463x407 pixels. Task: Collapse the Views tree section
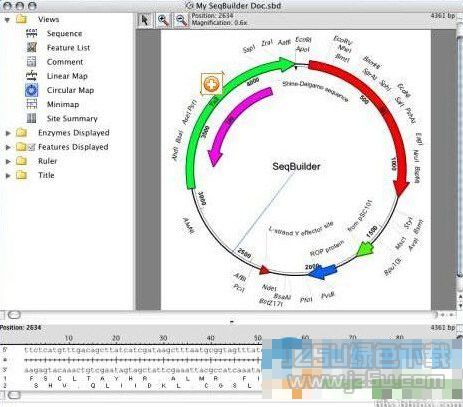click(7, 20)
